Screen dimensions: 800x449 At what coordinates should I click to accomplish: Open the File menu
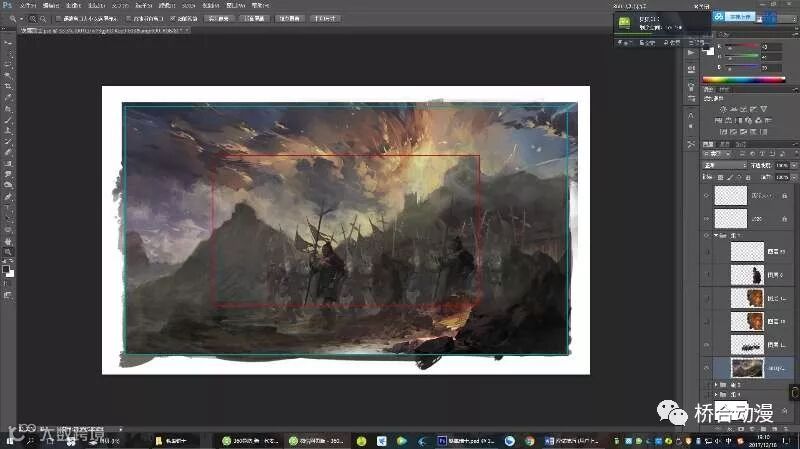[x=28, y=5]
